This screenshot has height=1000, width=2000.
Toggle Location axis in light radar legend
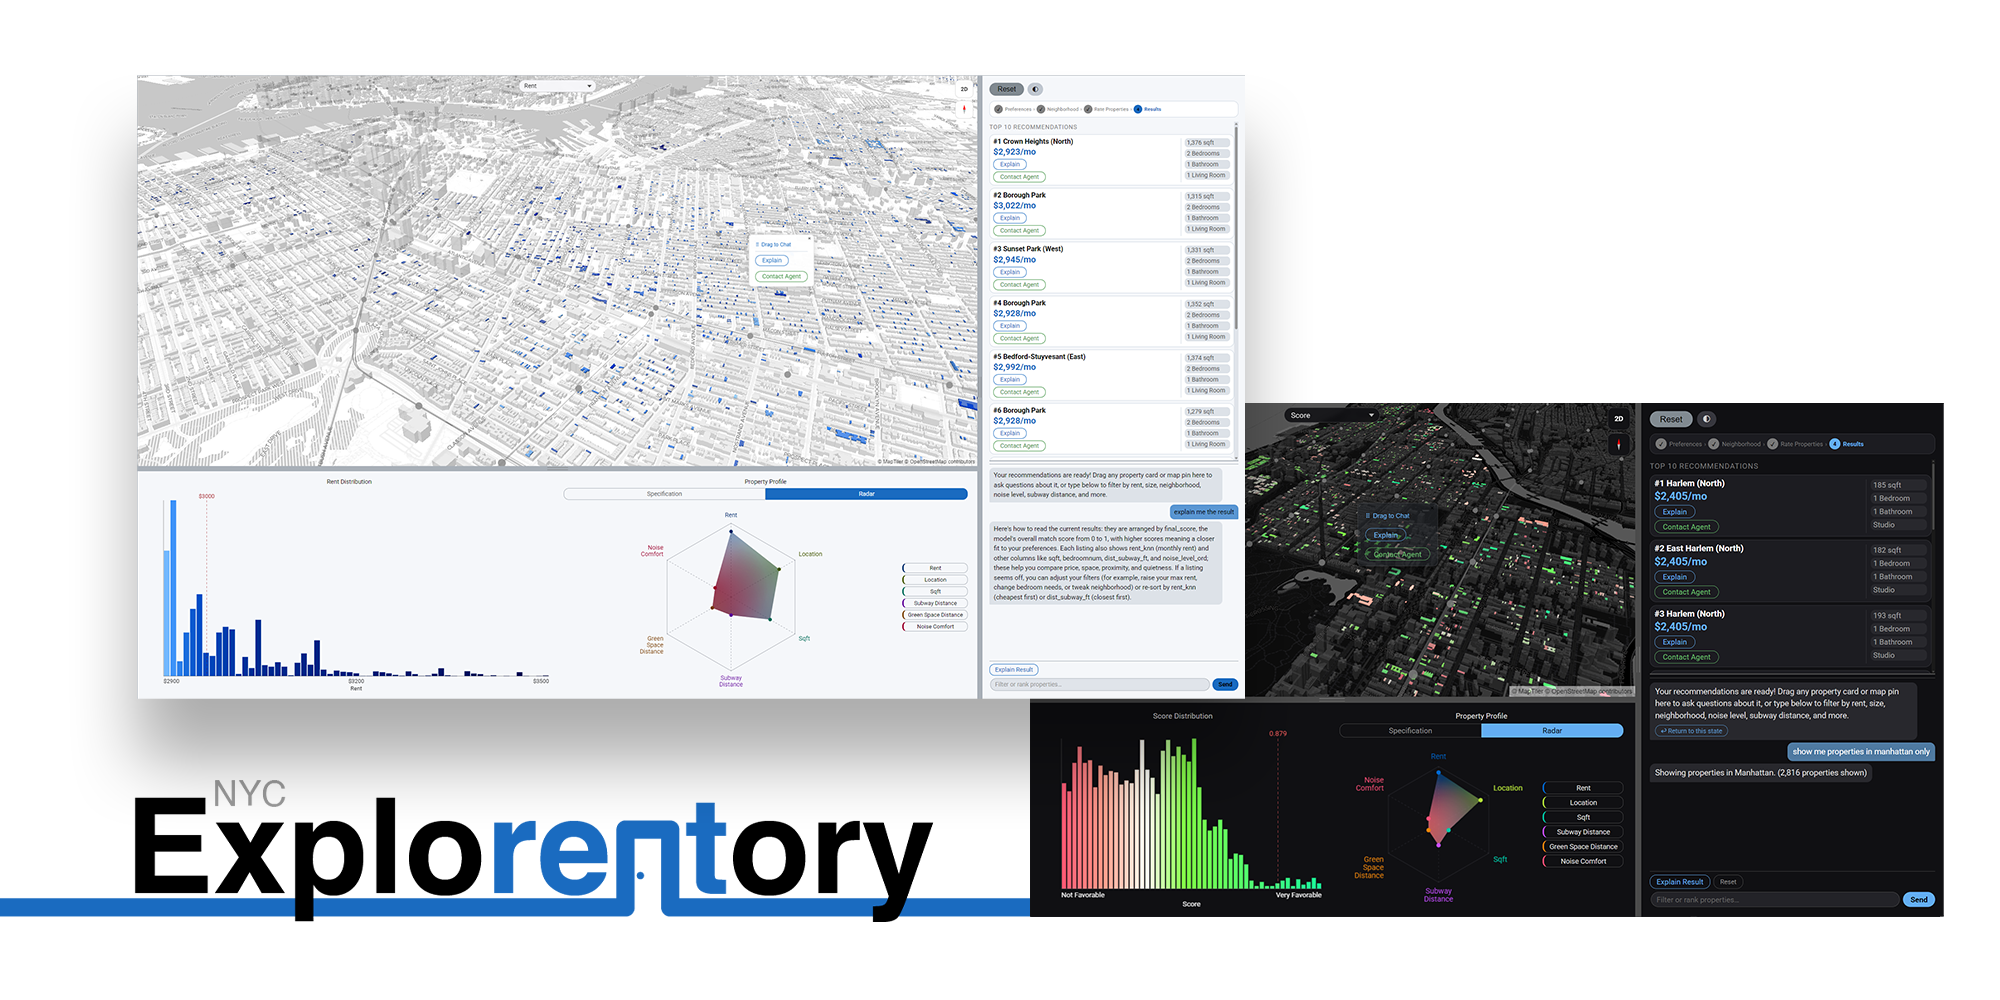point(935,580)
